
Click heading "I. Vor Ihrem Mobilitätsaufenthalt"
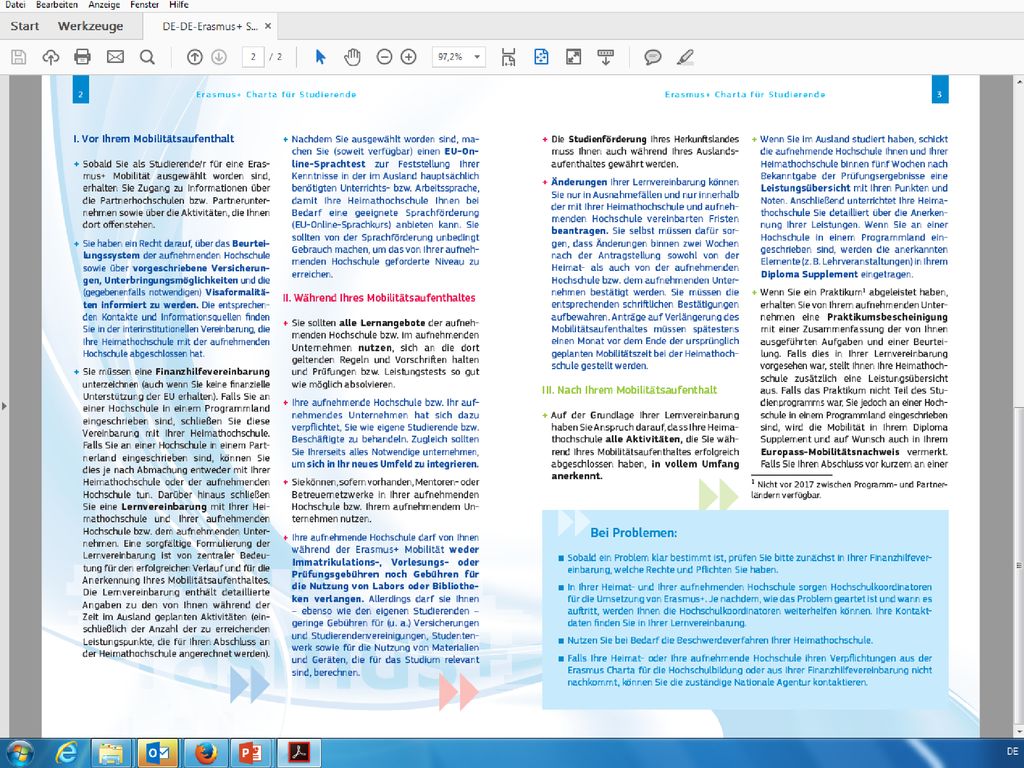pos(153,139)
